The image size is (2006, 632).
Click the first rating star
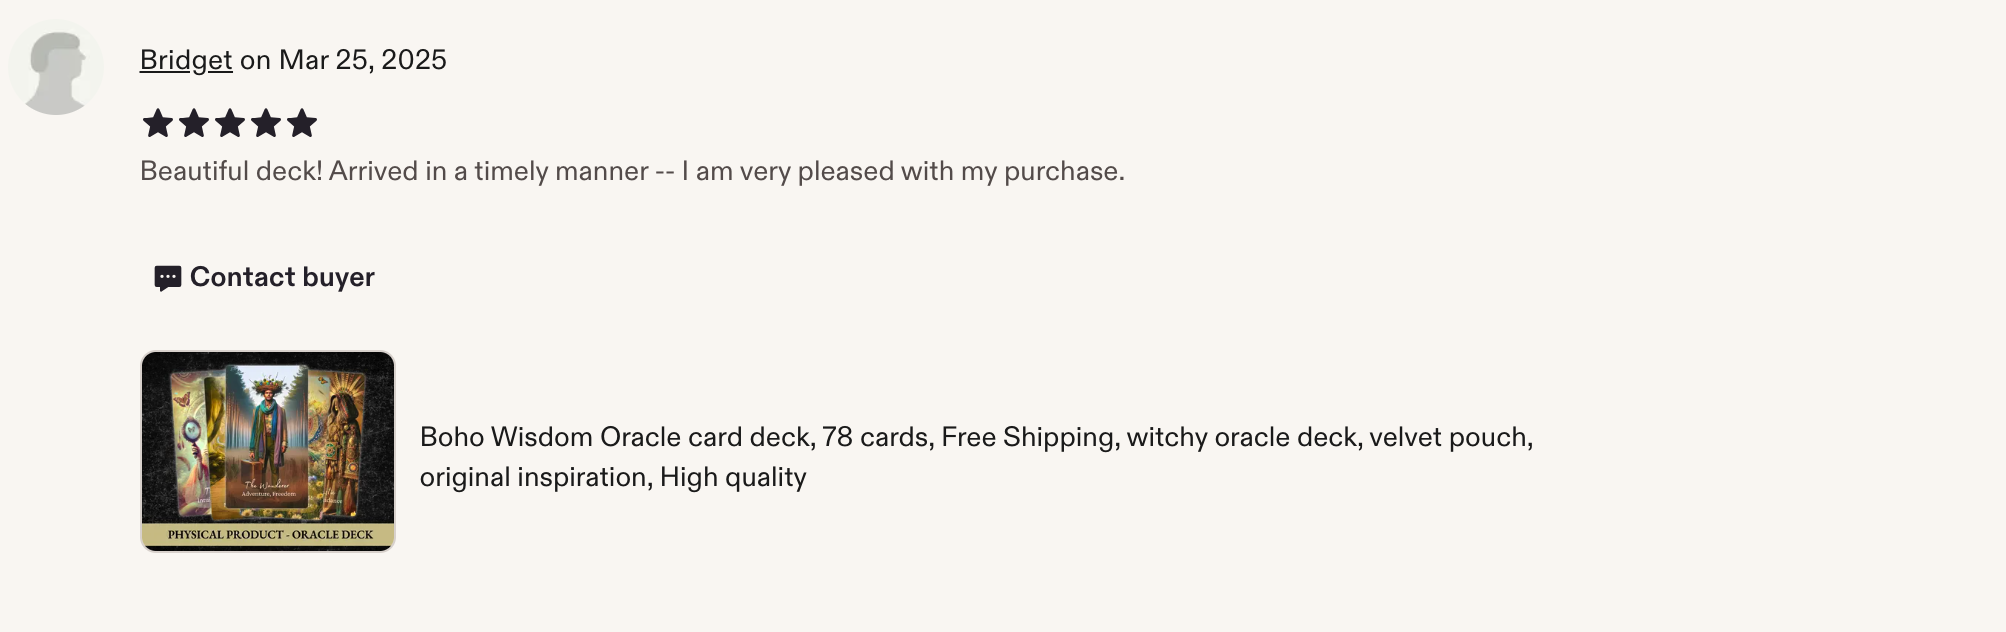click(158, 123)
